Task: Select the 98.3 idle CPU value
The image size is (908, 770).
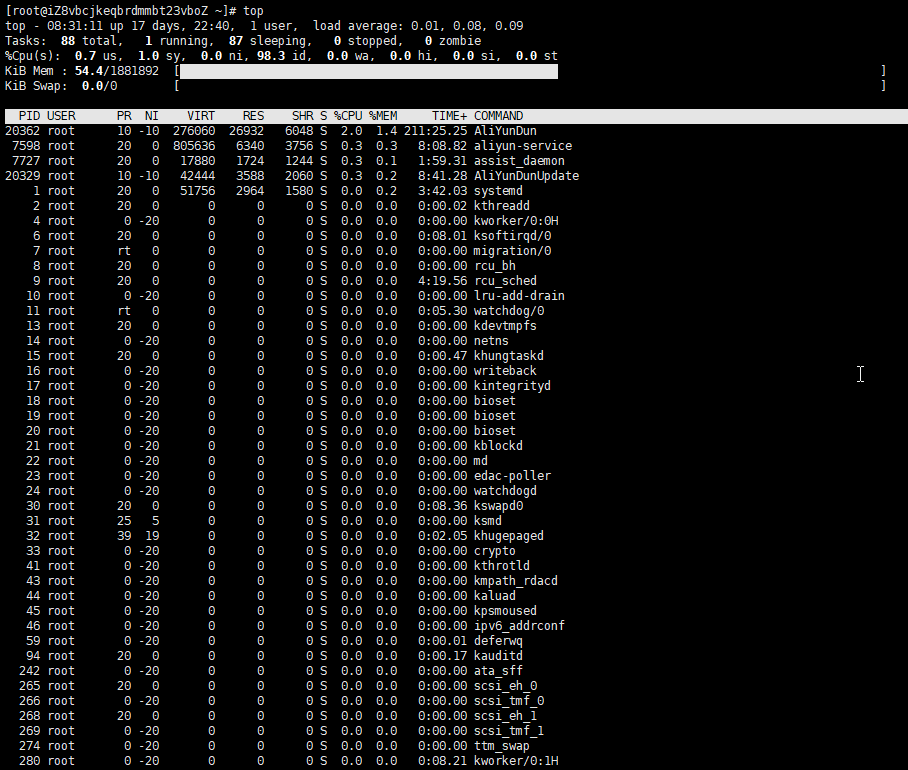Action: [x=271, y=56]
